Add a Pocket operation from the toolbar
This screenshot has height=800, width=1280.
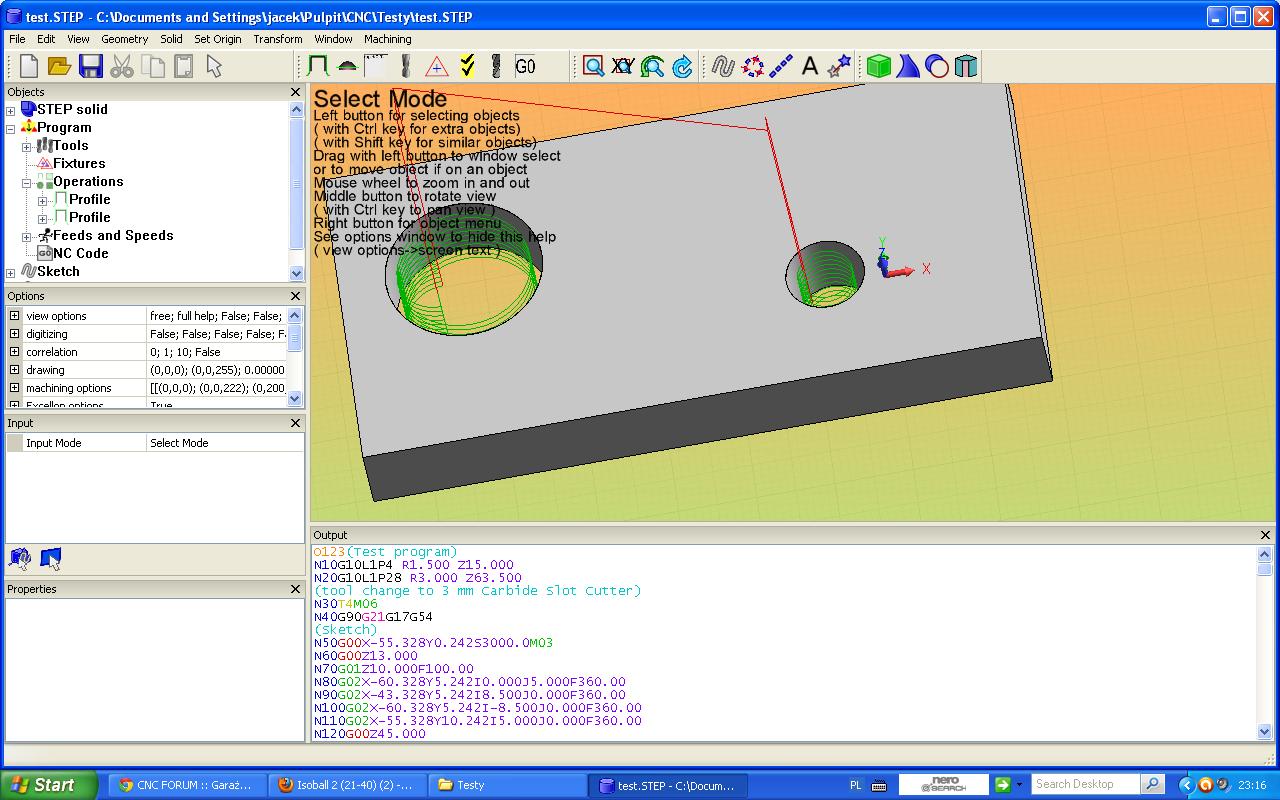tap(347, 66)
